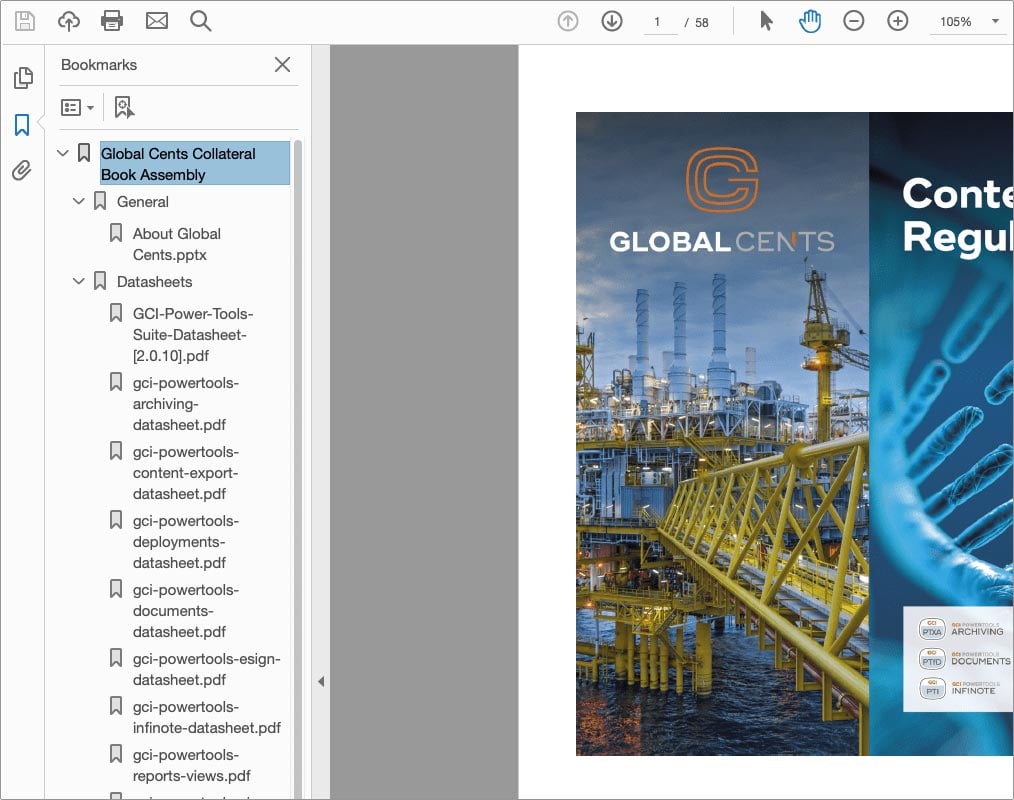
Task: Select the Datasheets bookmark
Action: pyautogui.click(x=155, y=282)
